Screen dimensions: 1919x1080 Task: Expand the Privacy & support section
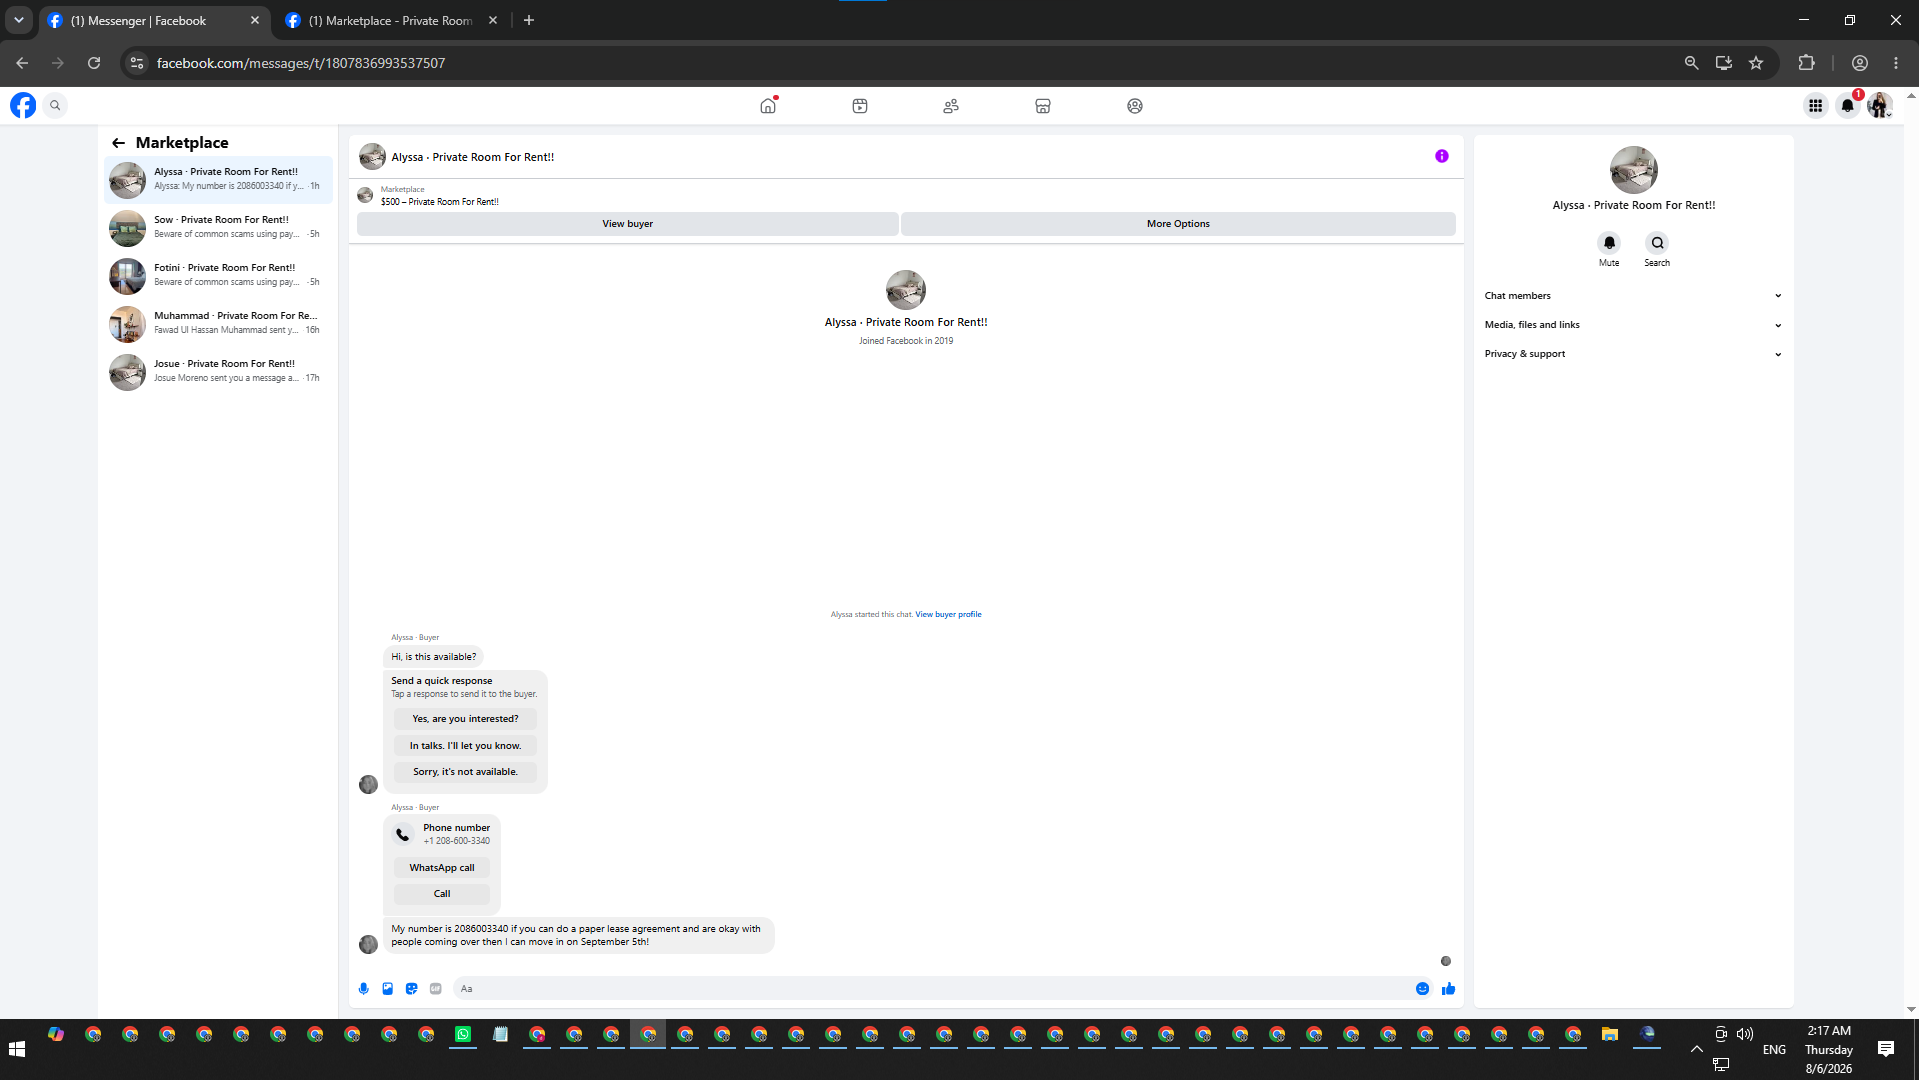pos(1633,354)
